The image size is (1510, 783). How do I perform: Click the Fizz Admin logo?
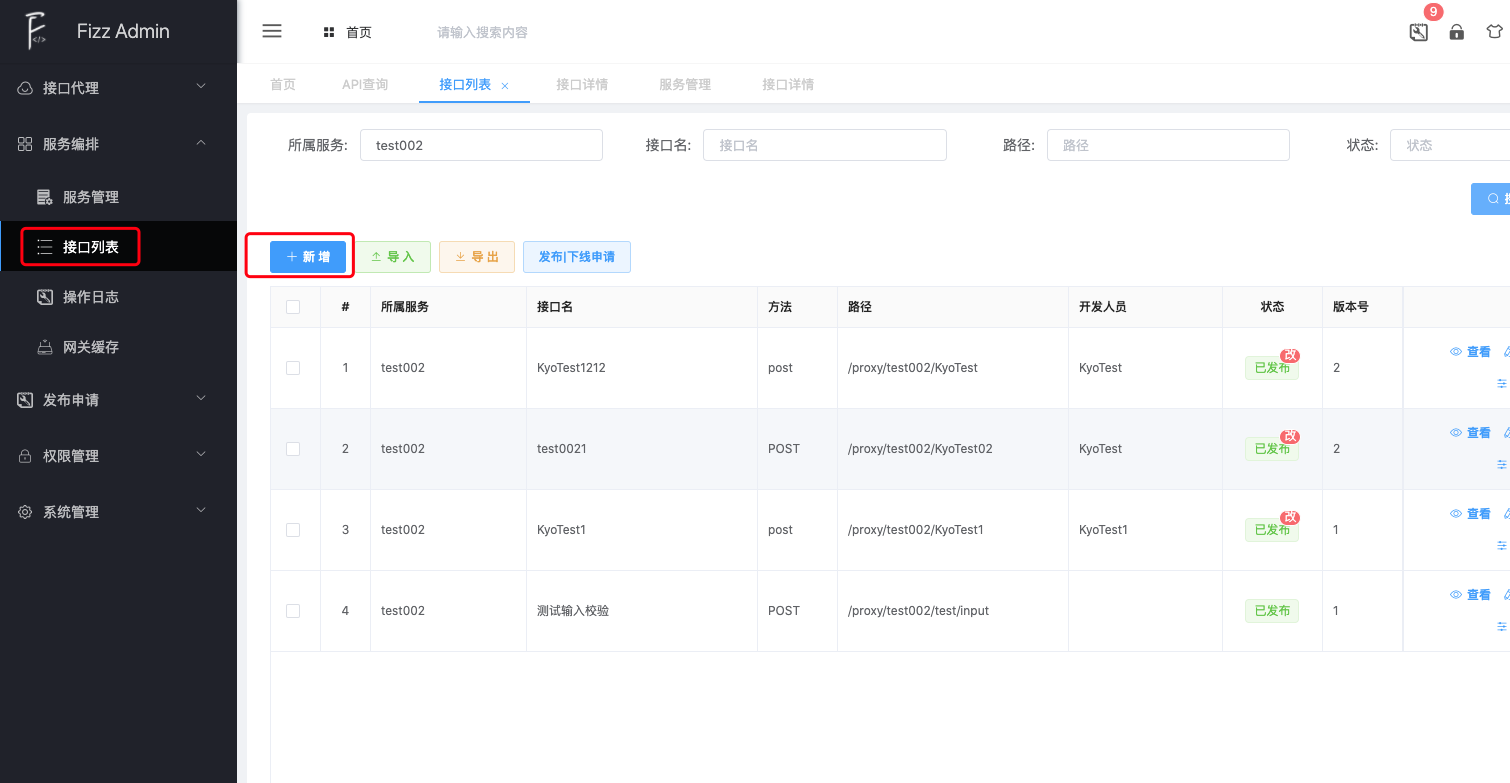coord(37,31)
